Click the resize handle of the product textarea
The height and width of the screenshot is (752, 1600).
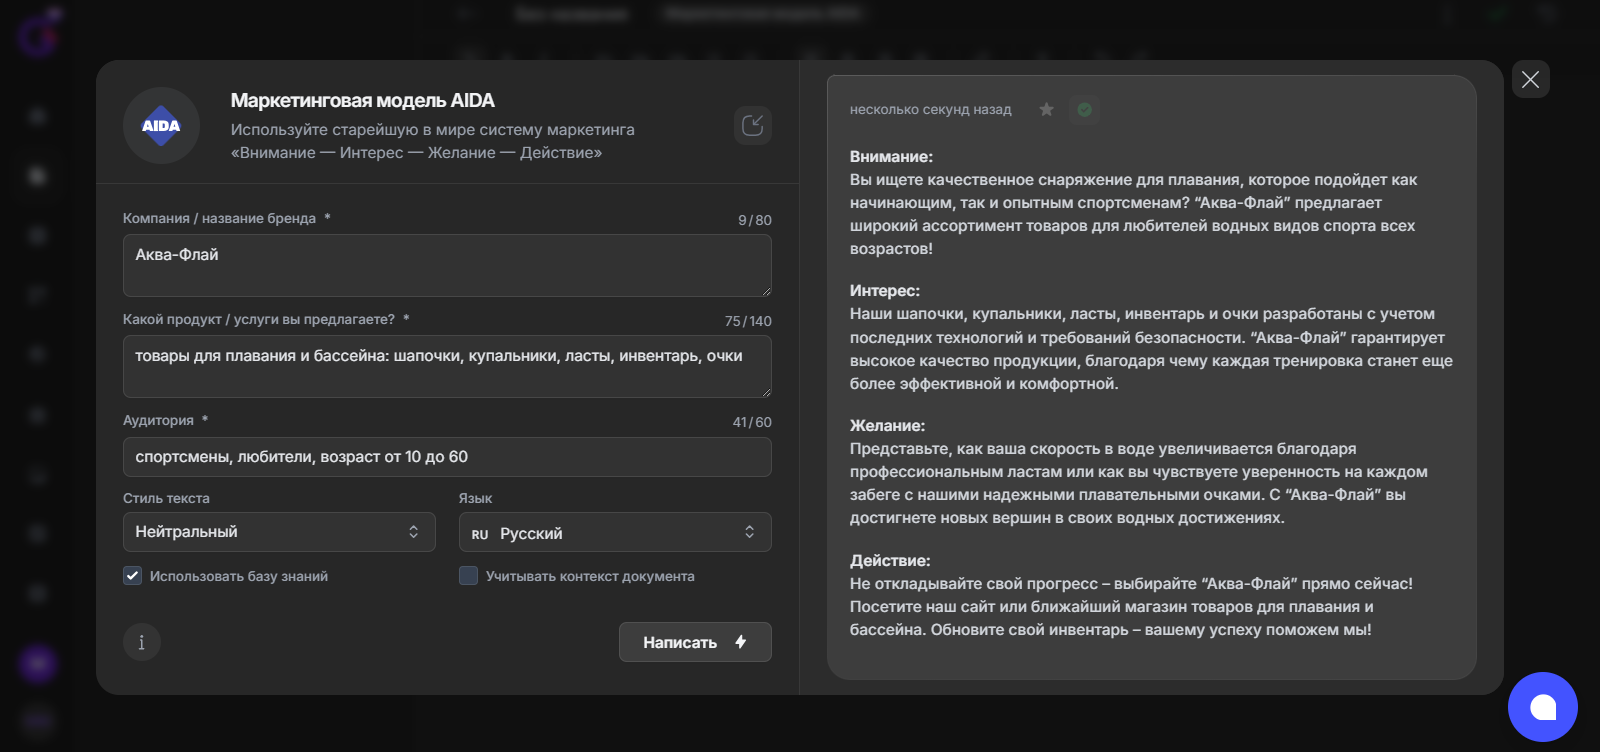pyautogui.click(x=766, y=392)
